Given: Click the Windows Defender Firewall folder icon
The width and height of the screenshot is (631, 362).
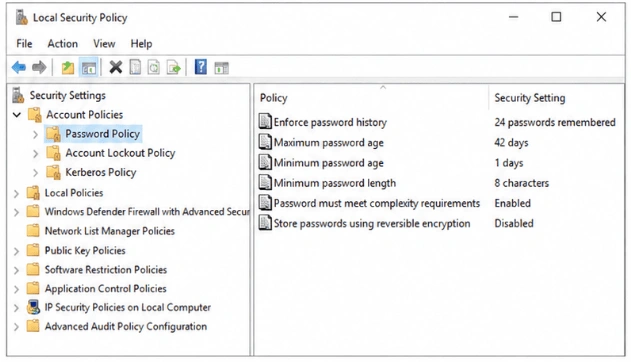Looking at the screenshot, I should tap(33, 212).
